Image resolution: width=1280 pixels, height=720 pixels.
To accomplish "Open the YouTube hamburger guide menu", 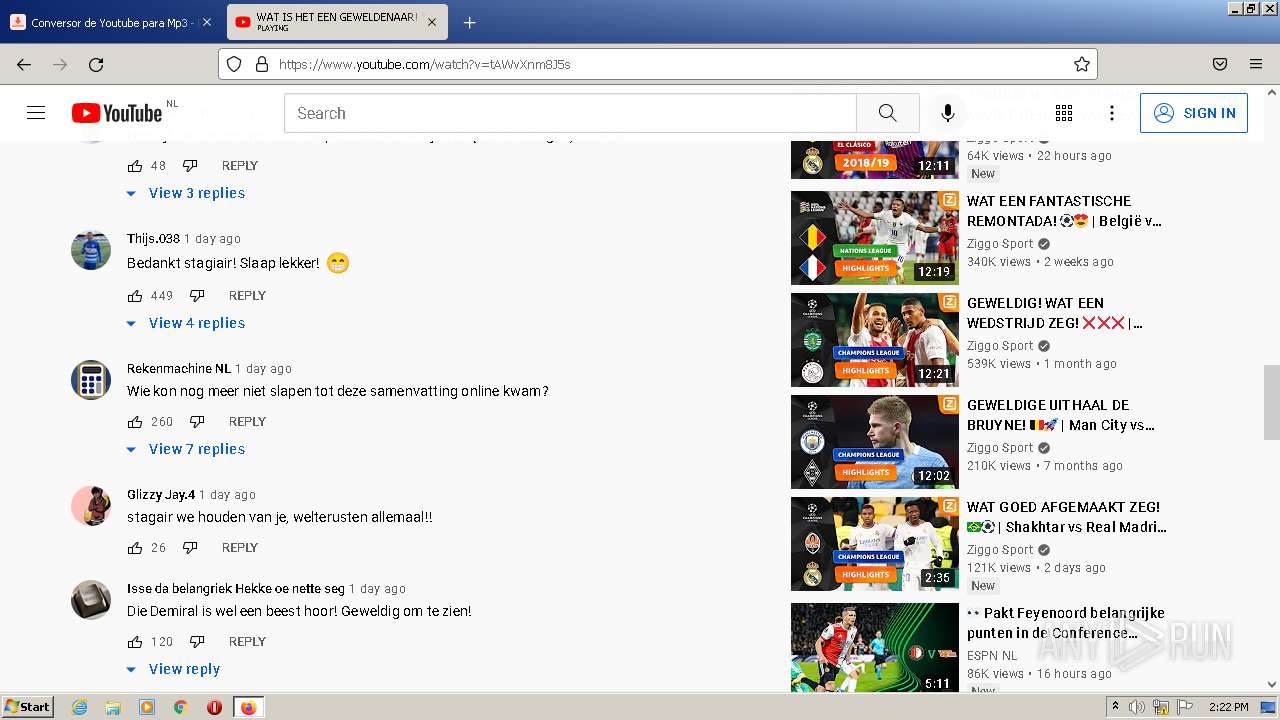I will pos(36,113).
